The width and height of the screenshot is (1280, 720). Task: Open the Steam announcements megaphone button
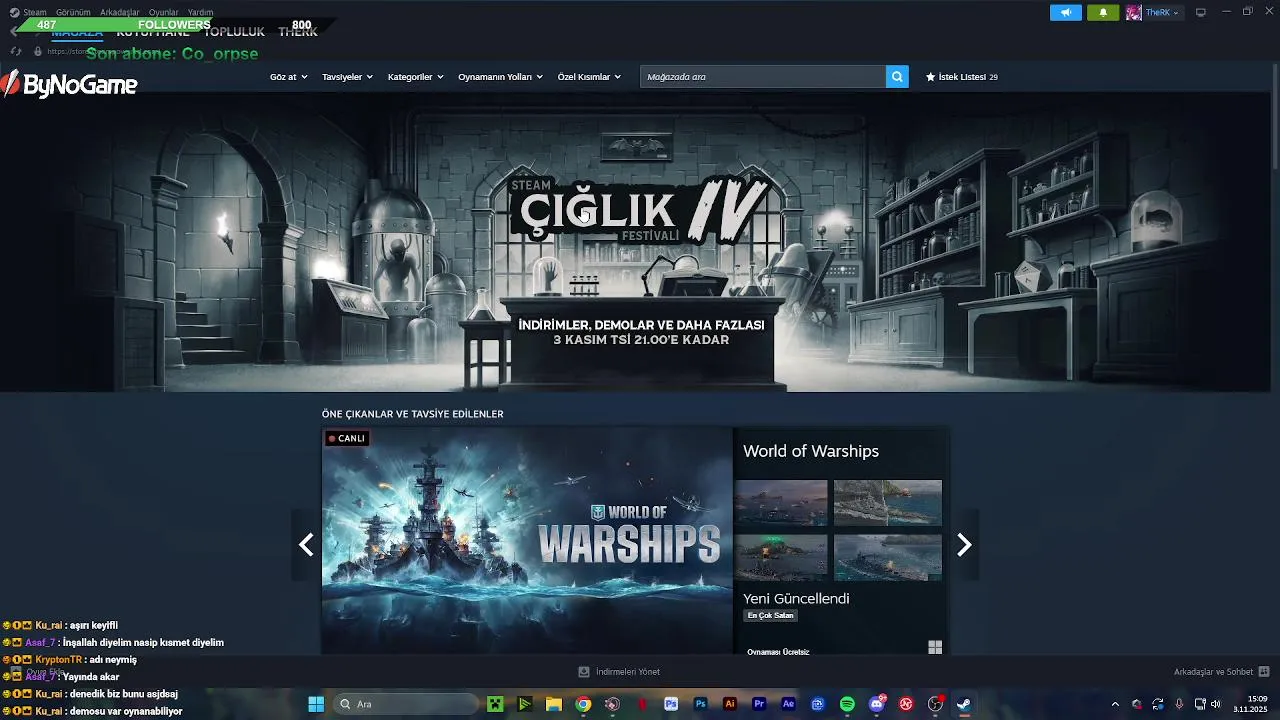coord(1066,12)
